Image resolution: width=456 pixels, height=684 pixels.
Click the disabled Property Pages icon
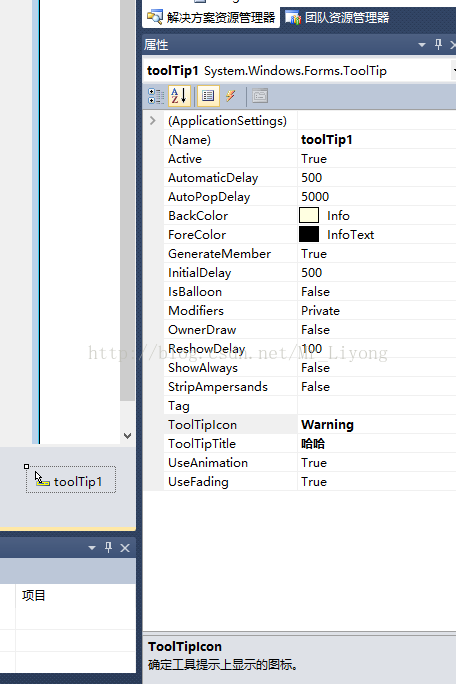pyautogui.click(x=260, y=96)
